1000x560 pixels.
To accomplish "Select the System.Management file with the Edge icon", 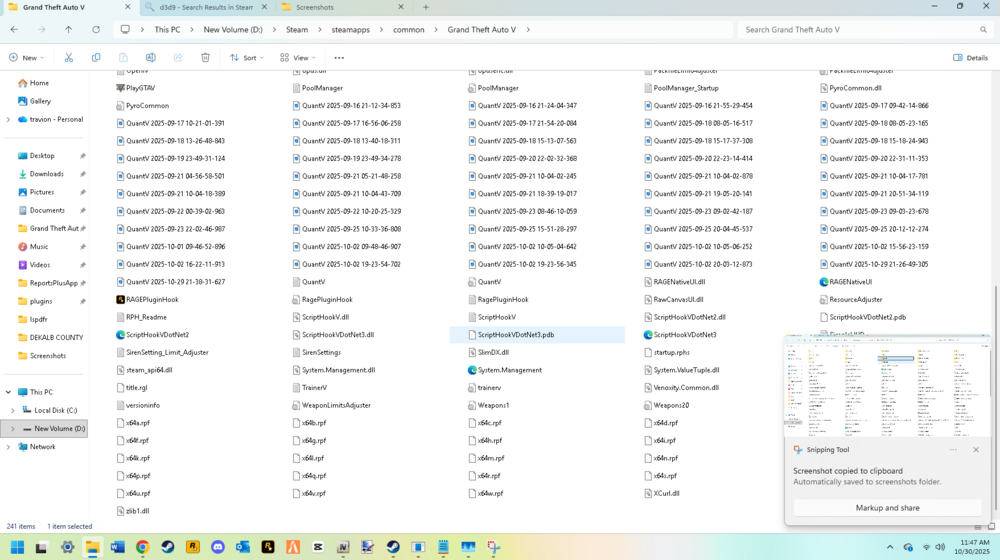I will [x=504, y=370].
